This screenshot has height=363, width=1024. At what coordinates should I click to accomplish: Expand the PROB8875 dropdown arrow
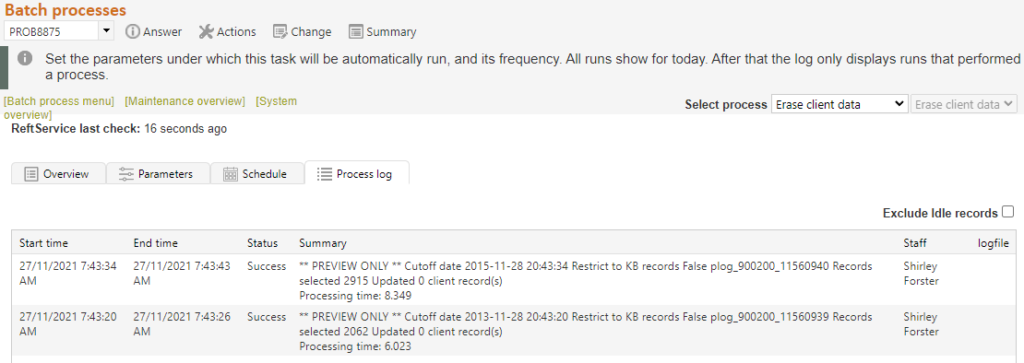(106, 31)
